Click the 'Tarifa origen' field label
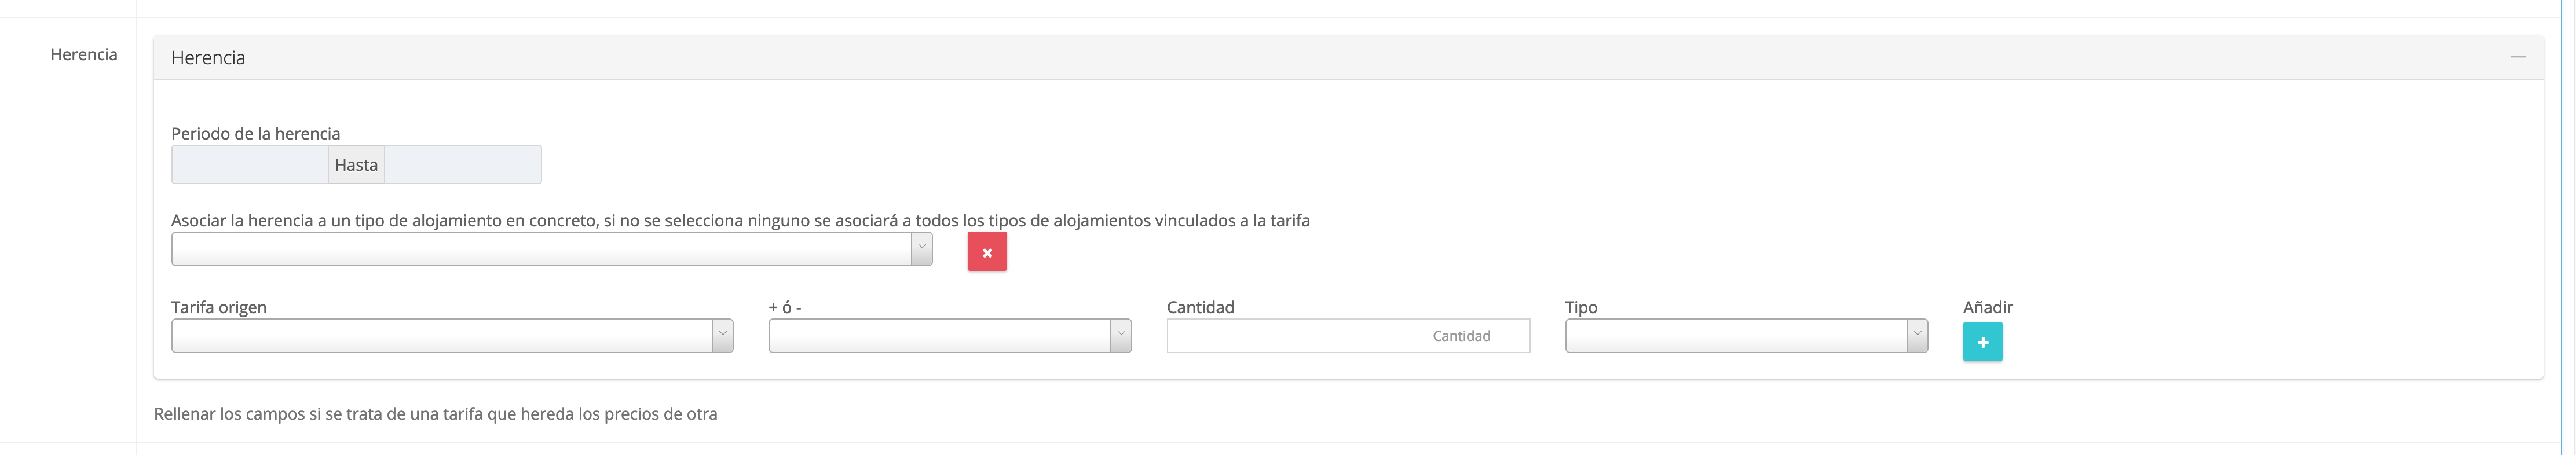Viewport: 2576px width, 455px height. tap(218, 307)
